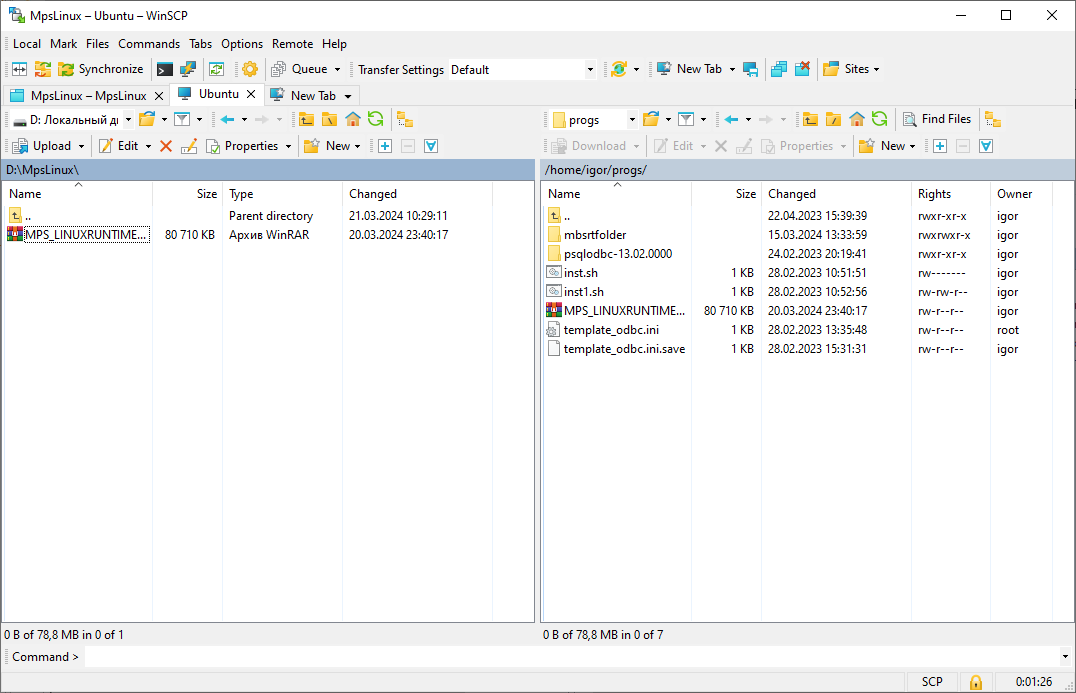Refresh the remote panel
The height and width of the screenshot is (693, 1076).
pos(880,119)
